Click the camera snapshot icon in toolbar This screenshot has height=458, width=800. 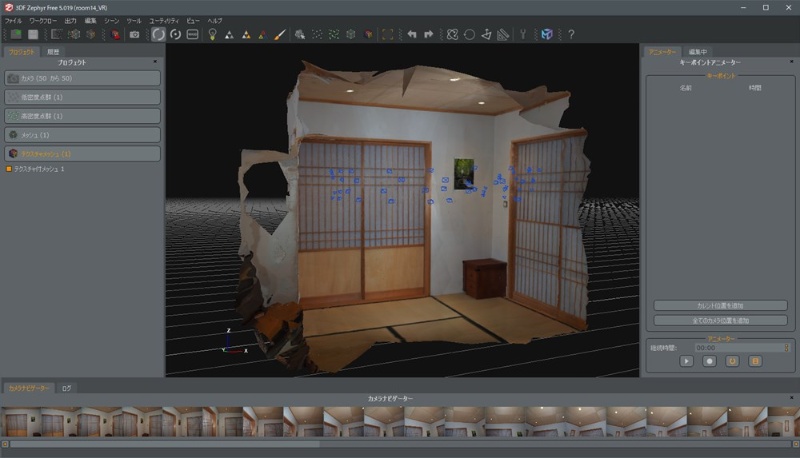click(x=134, y=34)
